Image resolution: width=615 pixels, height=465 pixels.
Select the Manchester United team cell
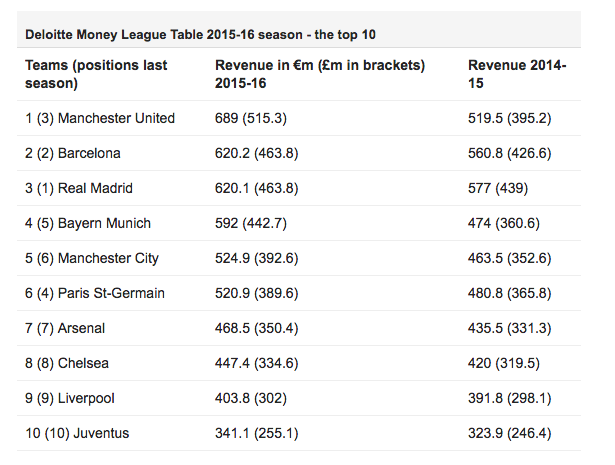pos(100,118)
